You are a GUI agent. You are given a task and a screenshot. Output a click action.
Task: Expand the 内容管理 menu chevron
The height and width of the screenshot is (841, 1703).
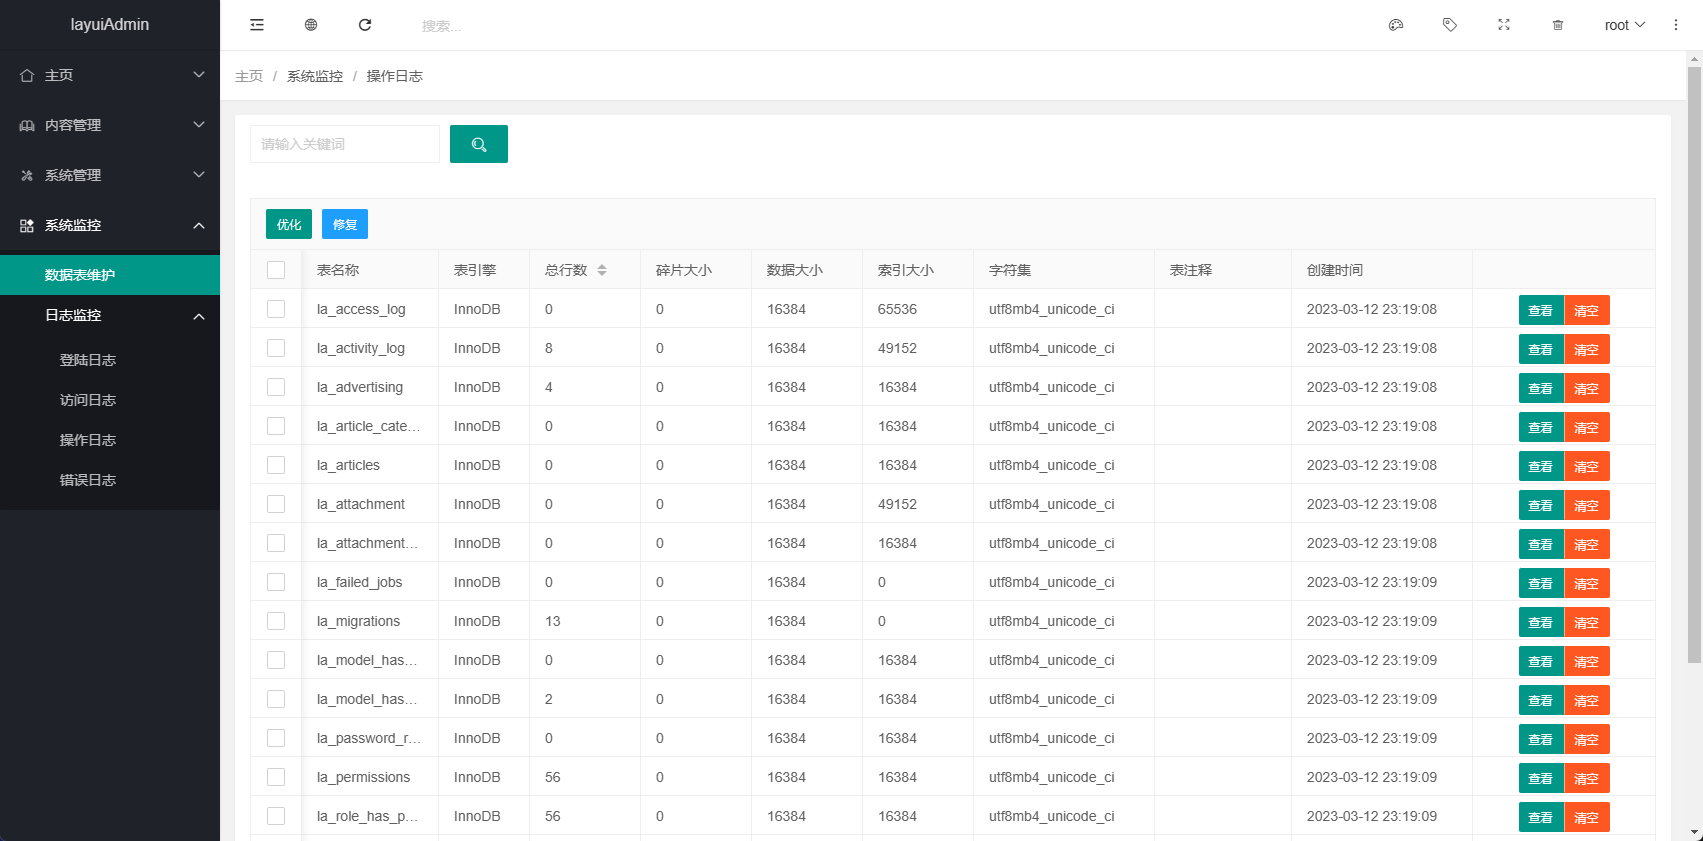[199, 125]
